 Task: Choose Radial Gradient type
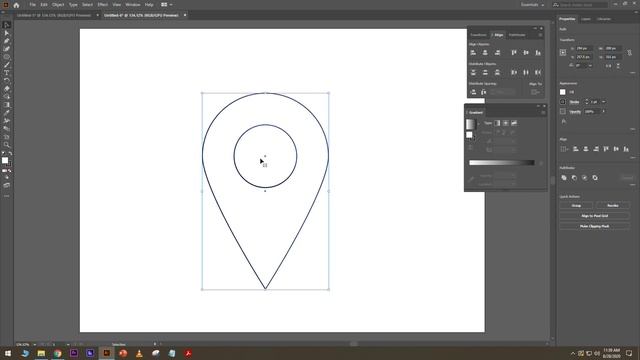coord(505,123)
